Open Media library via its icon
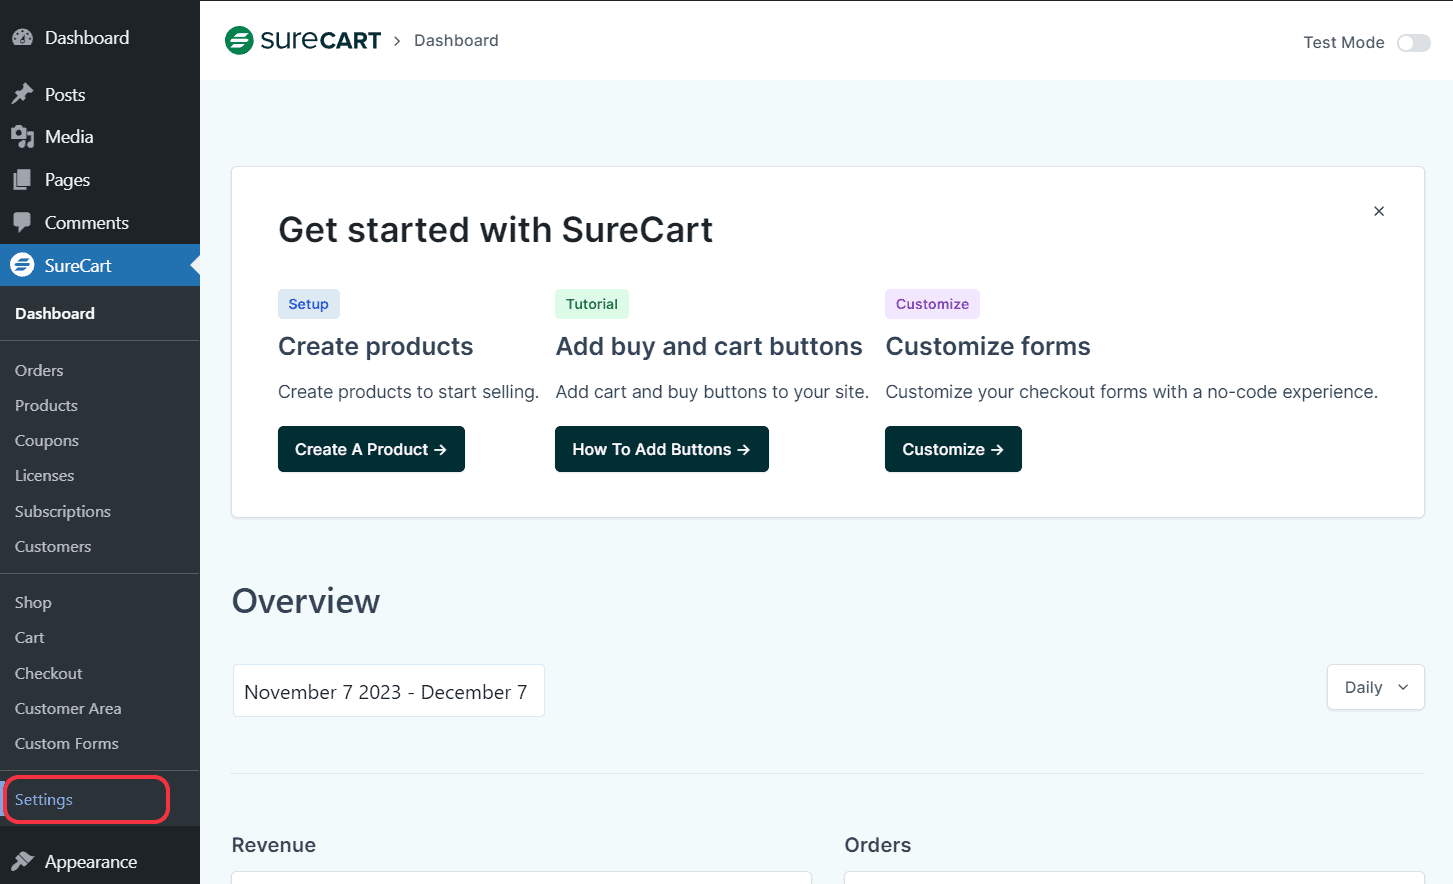The image size is (1453, 884). click(x=24, y=136)
